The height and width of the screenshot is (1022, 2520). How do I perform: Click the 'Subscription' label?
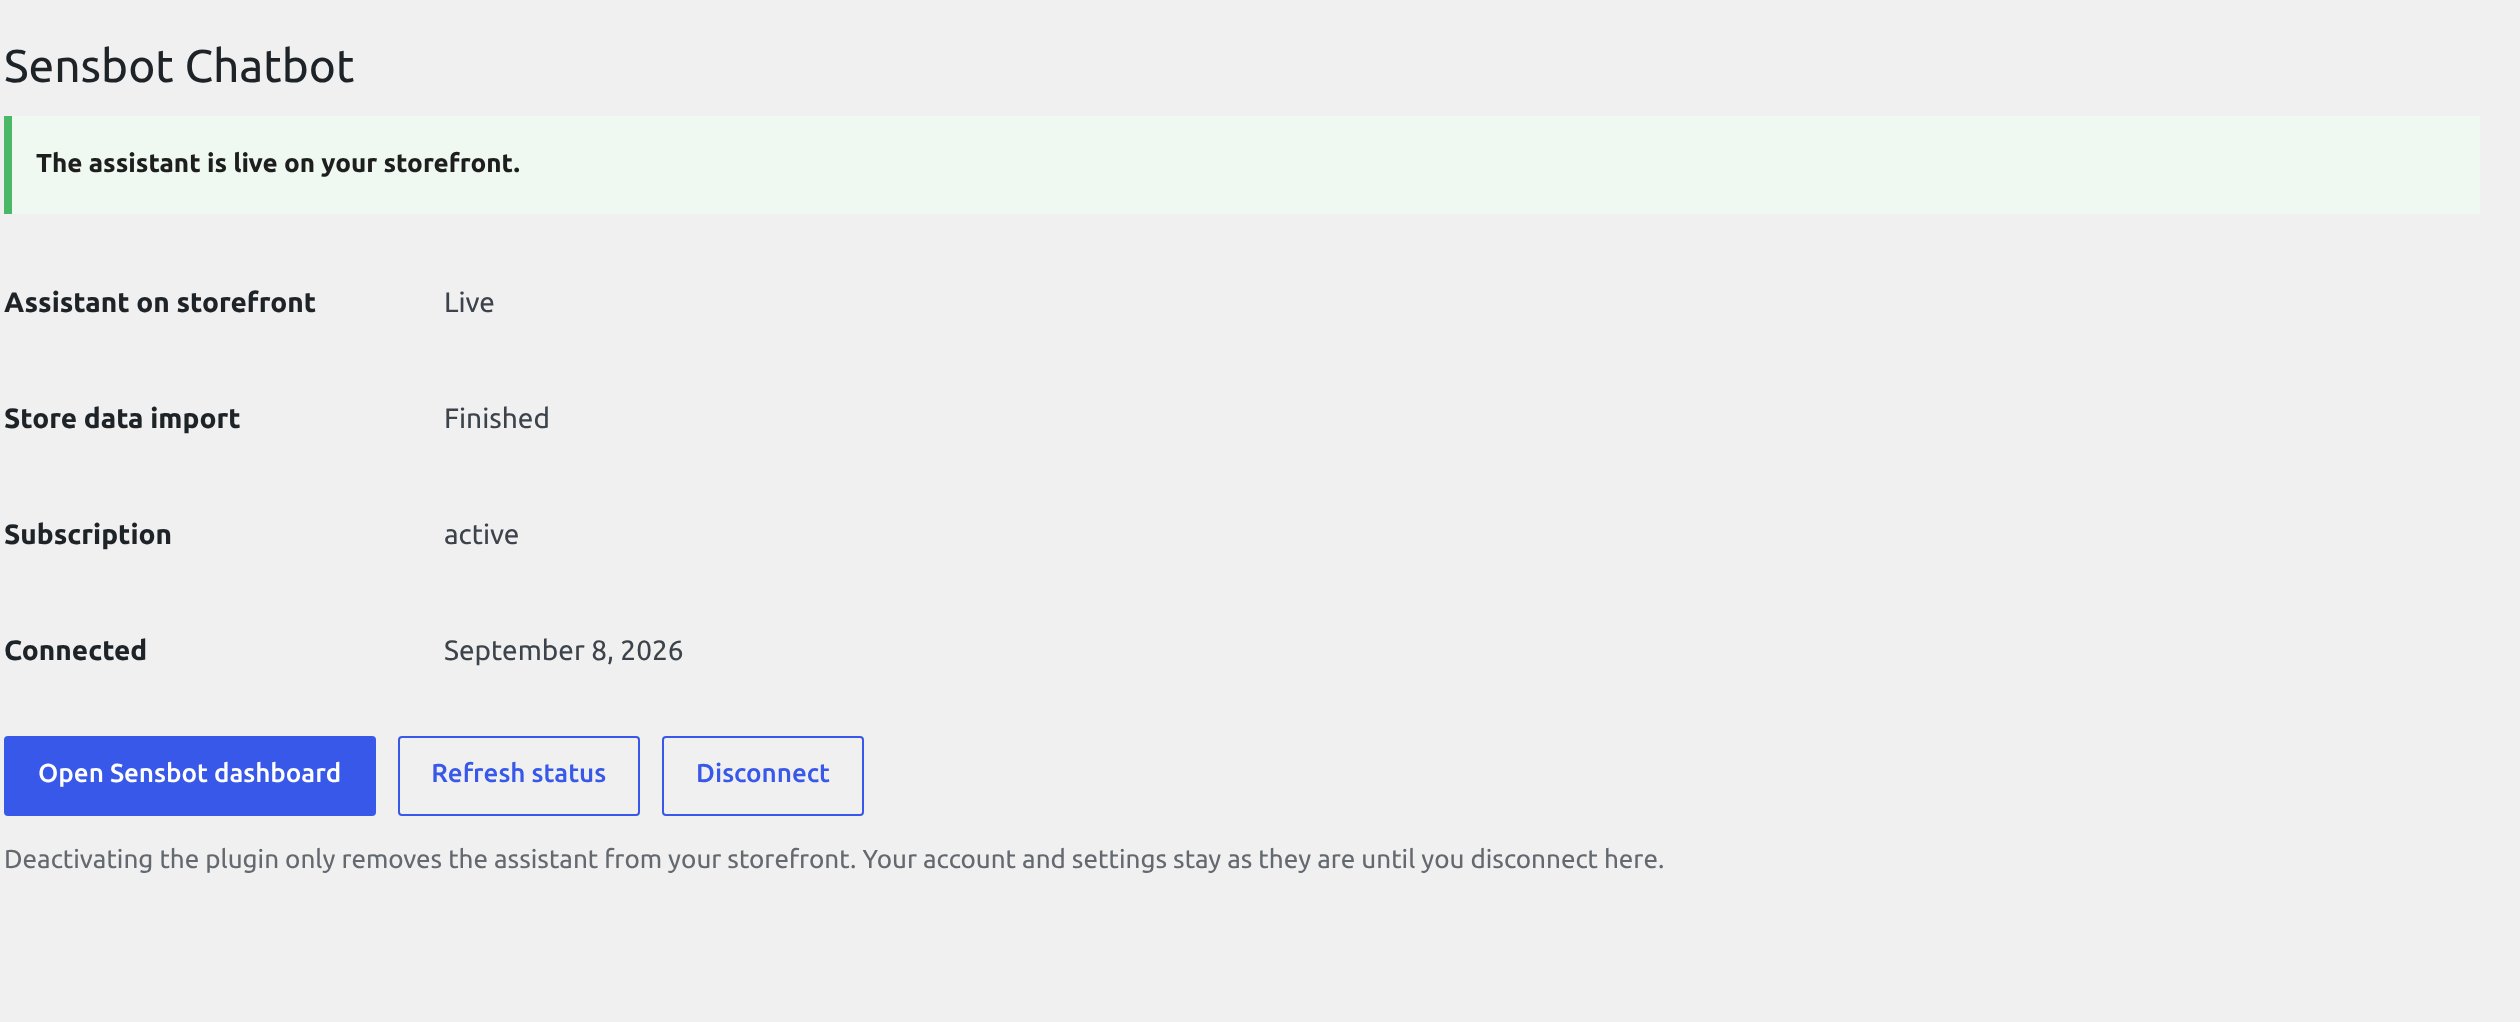pyautogui.click(x=88, y=535)
